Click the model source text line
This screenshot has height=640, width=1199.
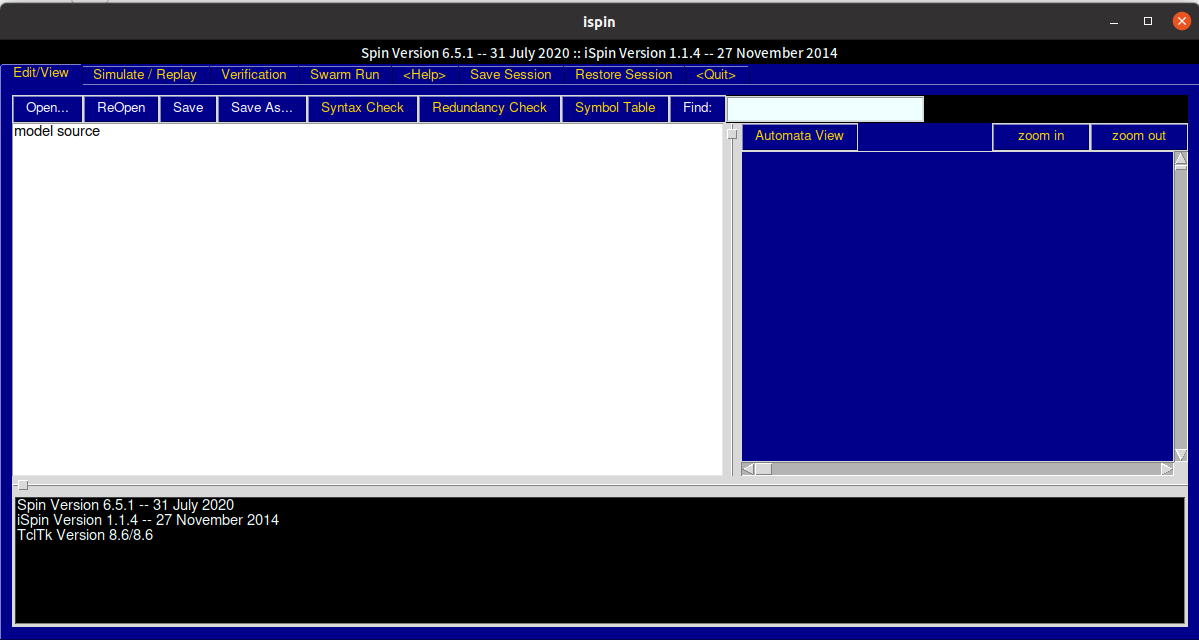(57, 132)
